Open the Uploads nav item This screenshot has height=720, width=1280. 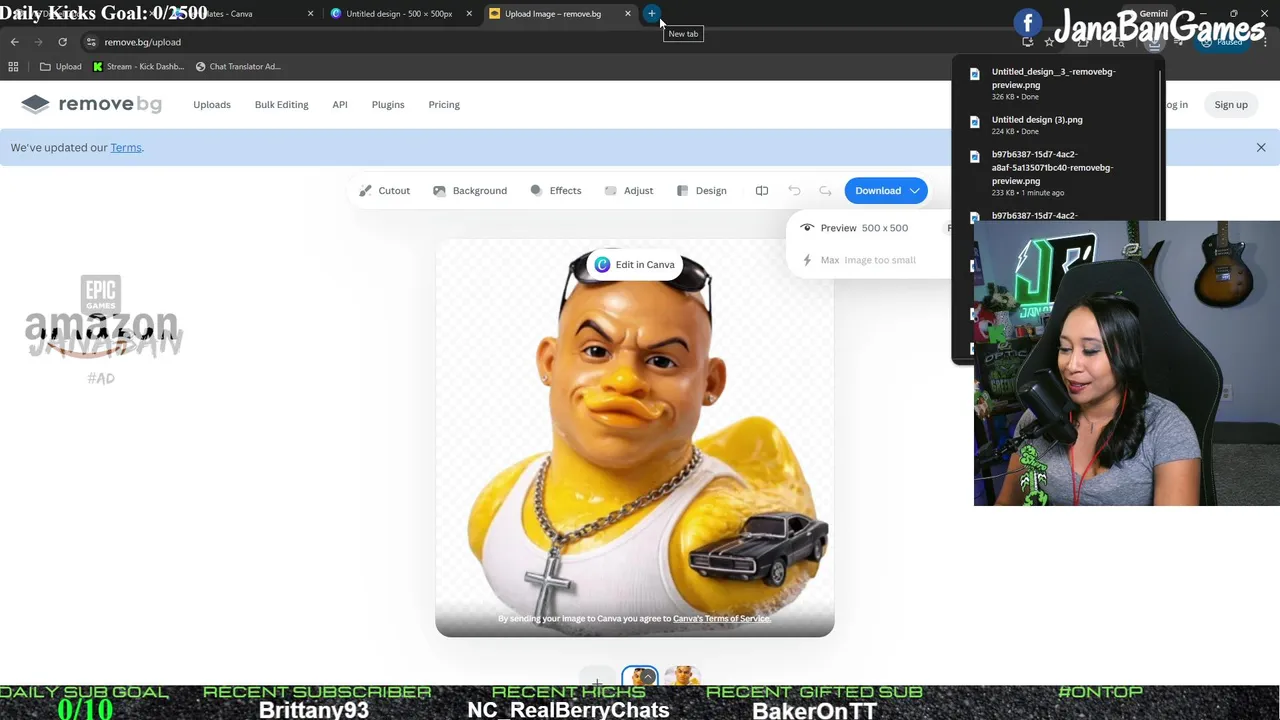point(212,104)
